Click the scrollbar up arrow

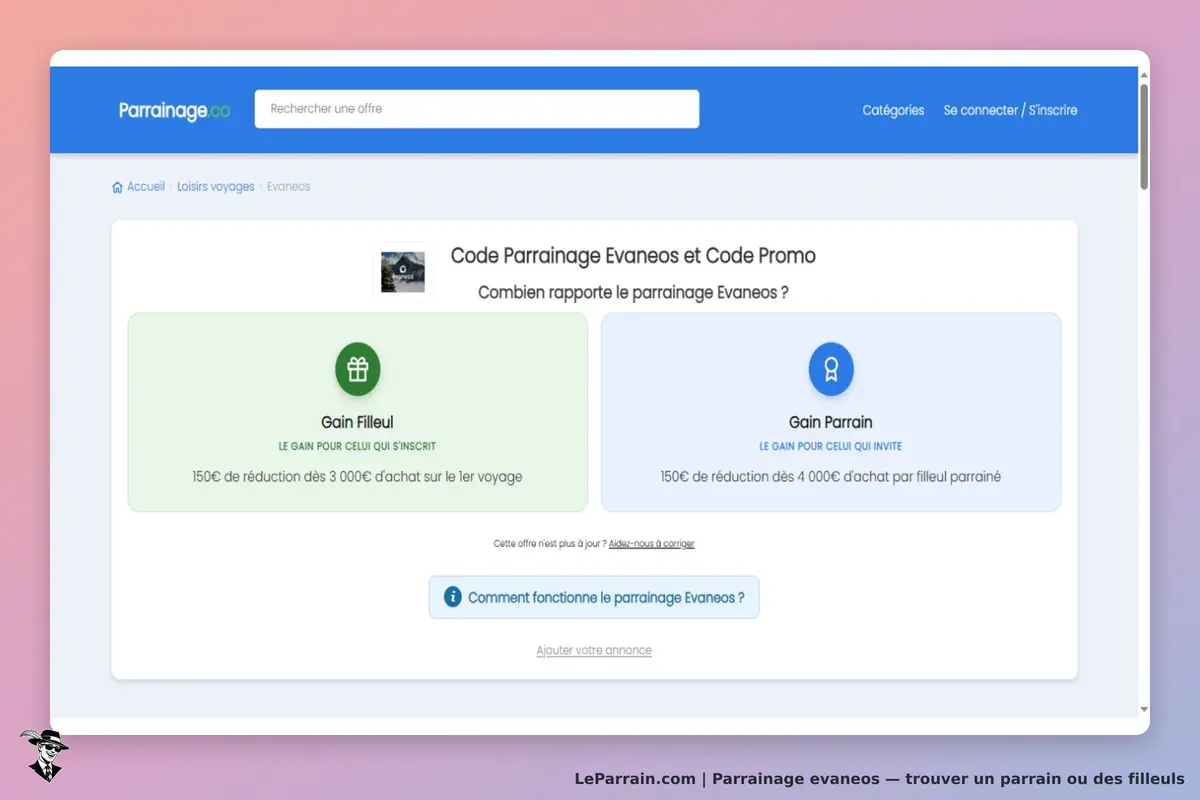pos(1144,74)
